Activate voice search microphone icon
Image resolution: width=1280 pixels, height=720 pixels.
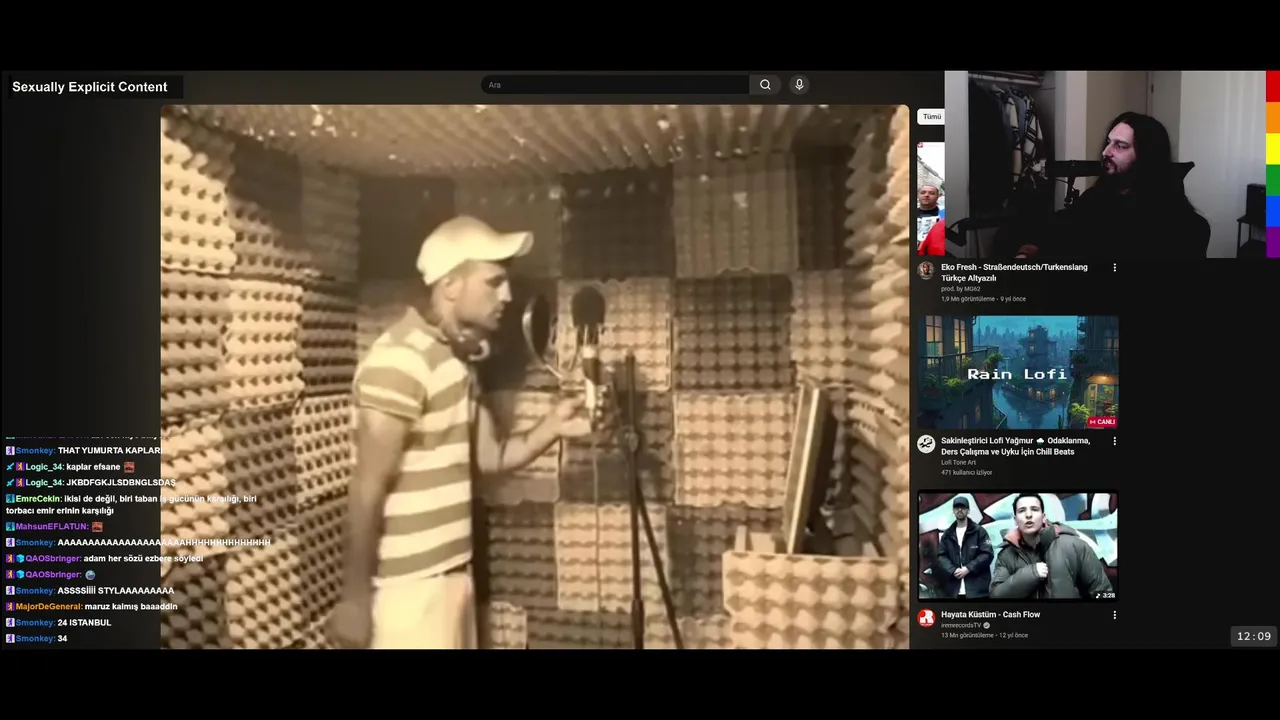(799, 85)
